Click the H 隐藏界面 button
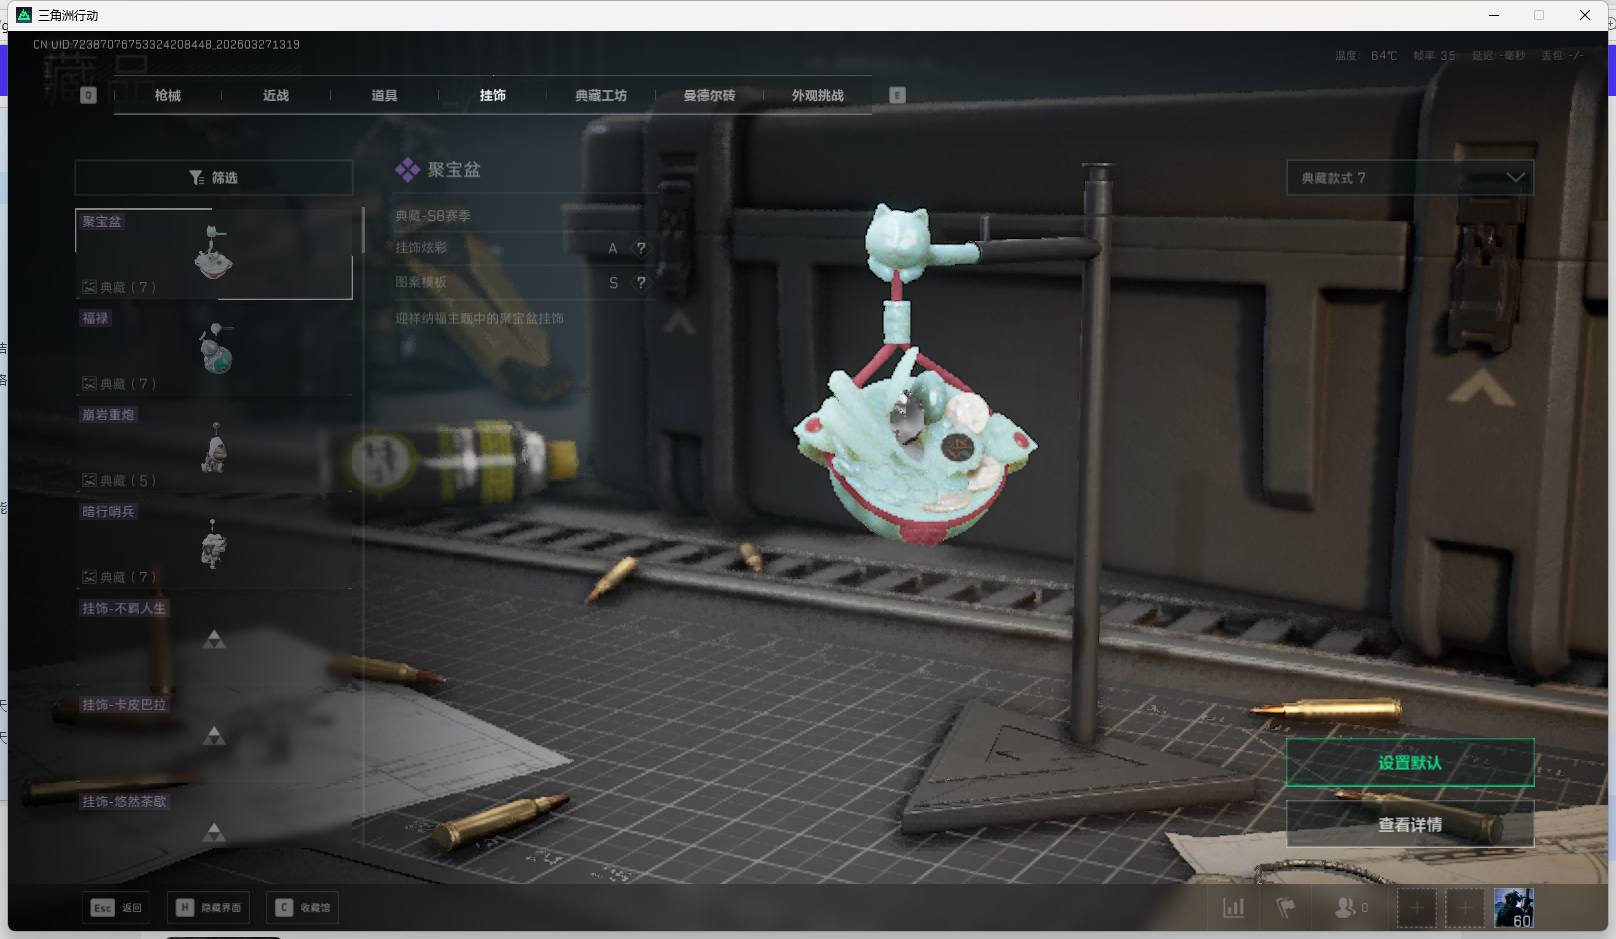Screen dimensions: 1616x939 [x=208, y=908]
